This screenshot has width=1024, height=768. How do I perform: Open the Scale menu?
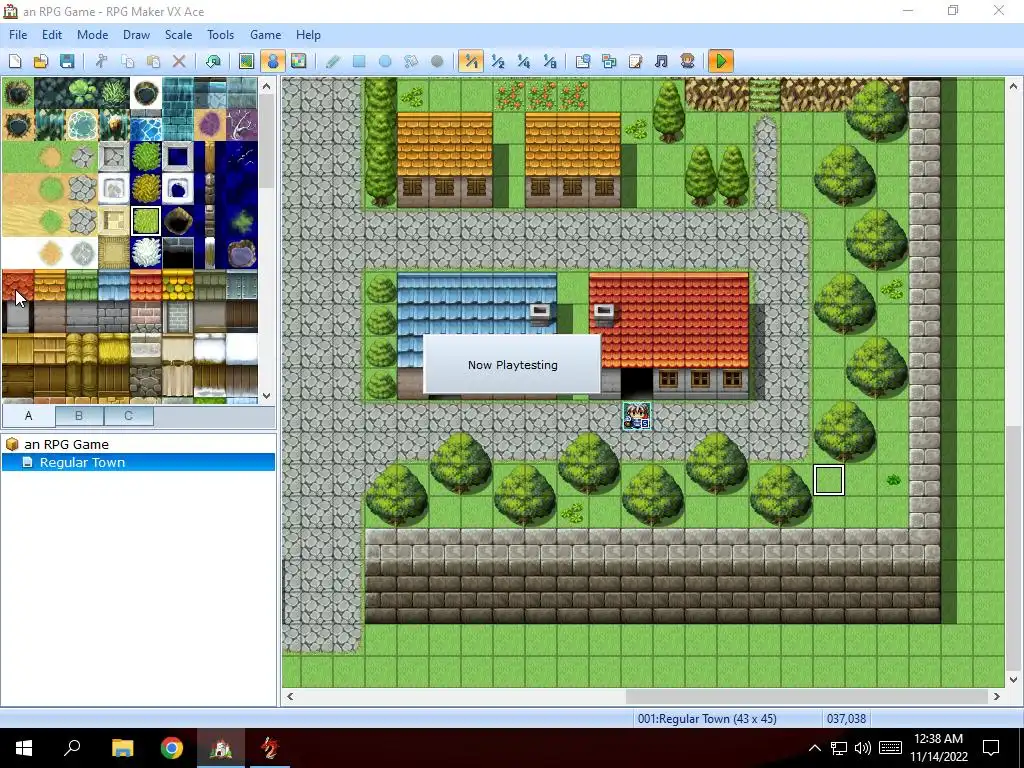pyautogui.click(x=178, y=35)
